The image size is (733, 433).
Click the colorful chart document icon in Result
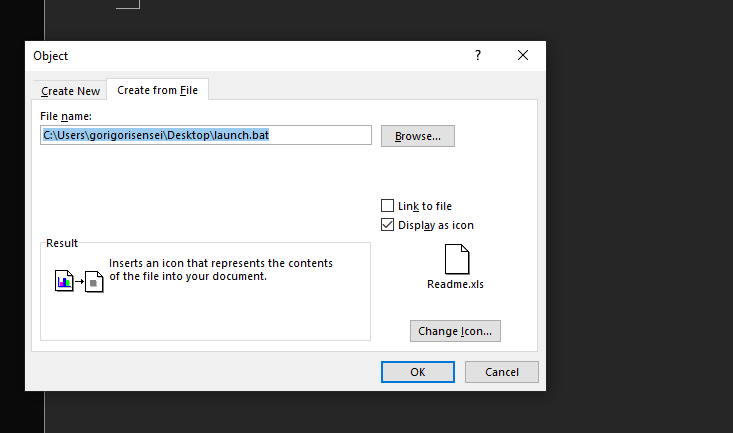(64, 281)
